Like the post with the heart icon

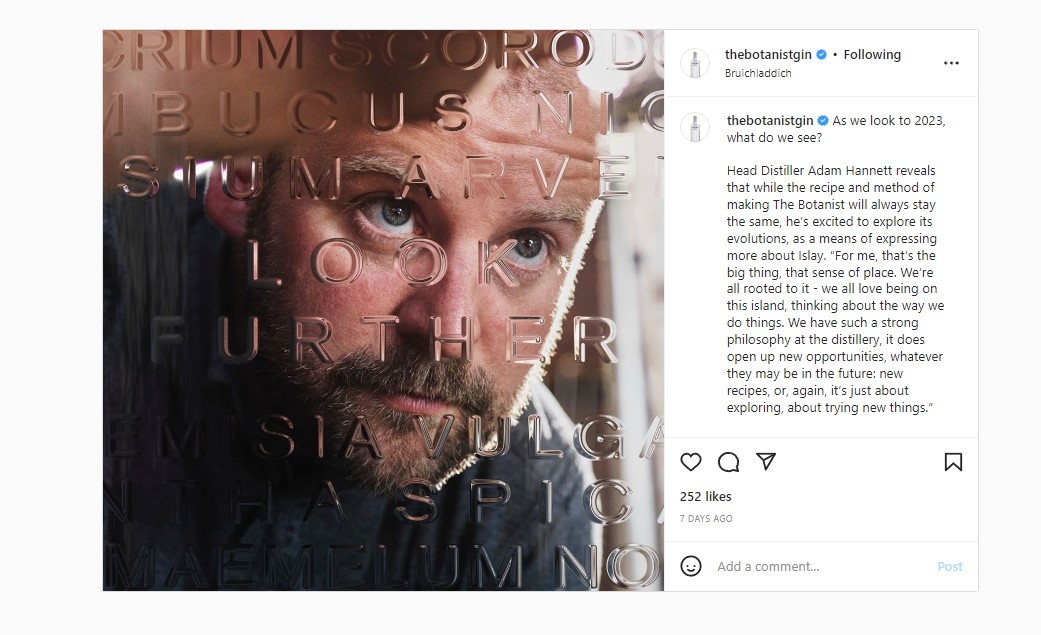pos(690,462)
